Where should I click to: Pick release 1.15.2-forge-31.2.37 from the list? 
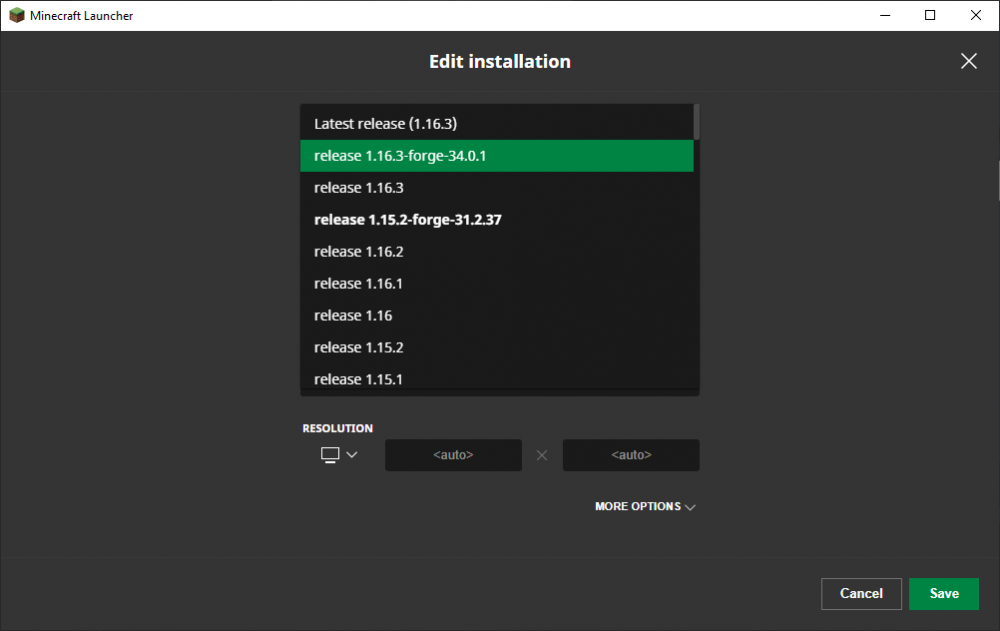(407, 220)
